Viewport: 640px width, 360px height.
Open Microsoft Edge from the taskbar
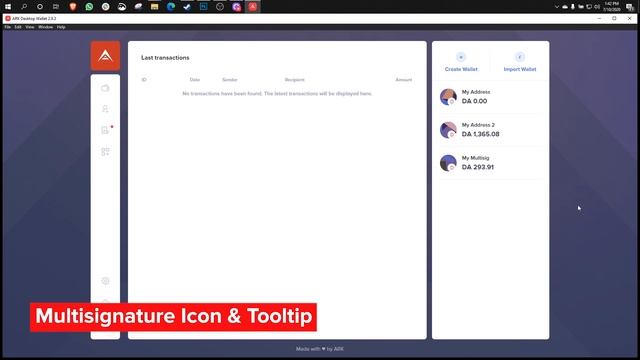171,7
